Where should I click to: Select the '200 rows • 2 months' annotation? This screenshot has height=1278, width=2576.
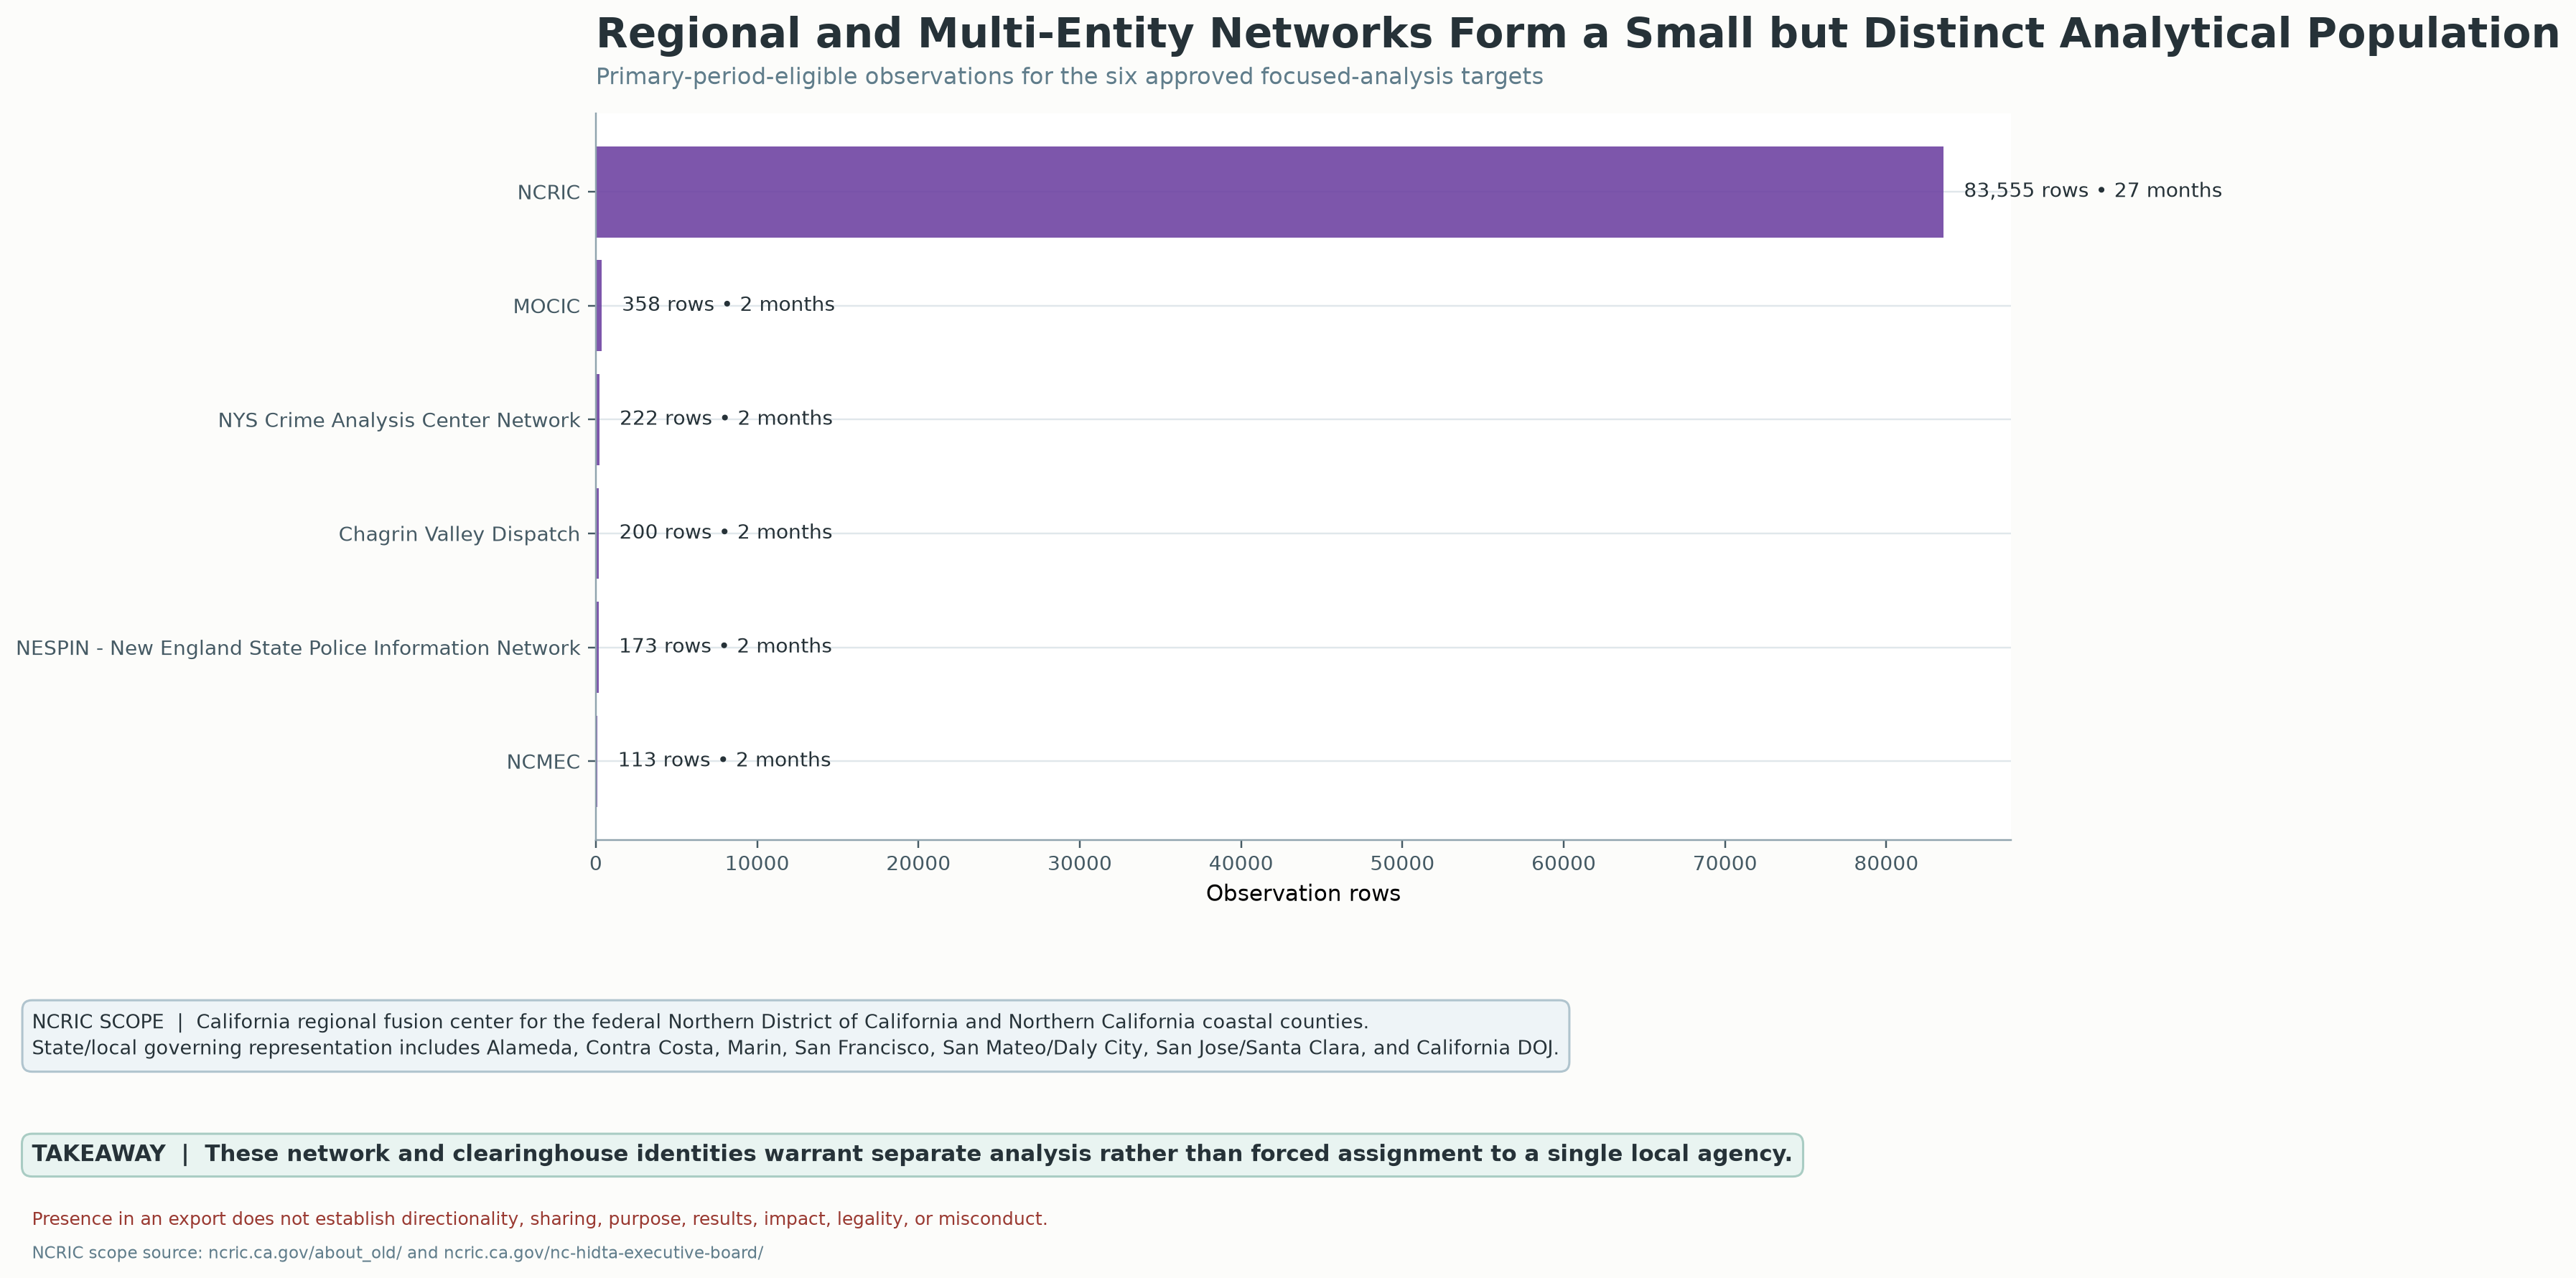(725, 533)
